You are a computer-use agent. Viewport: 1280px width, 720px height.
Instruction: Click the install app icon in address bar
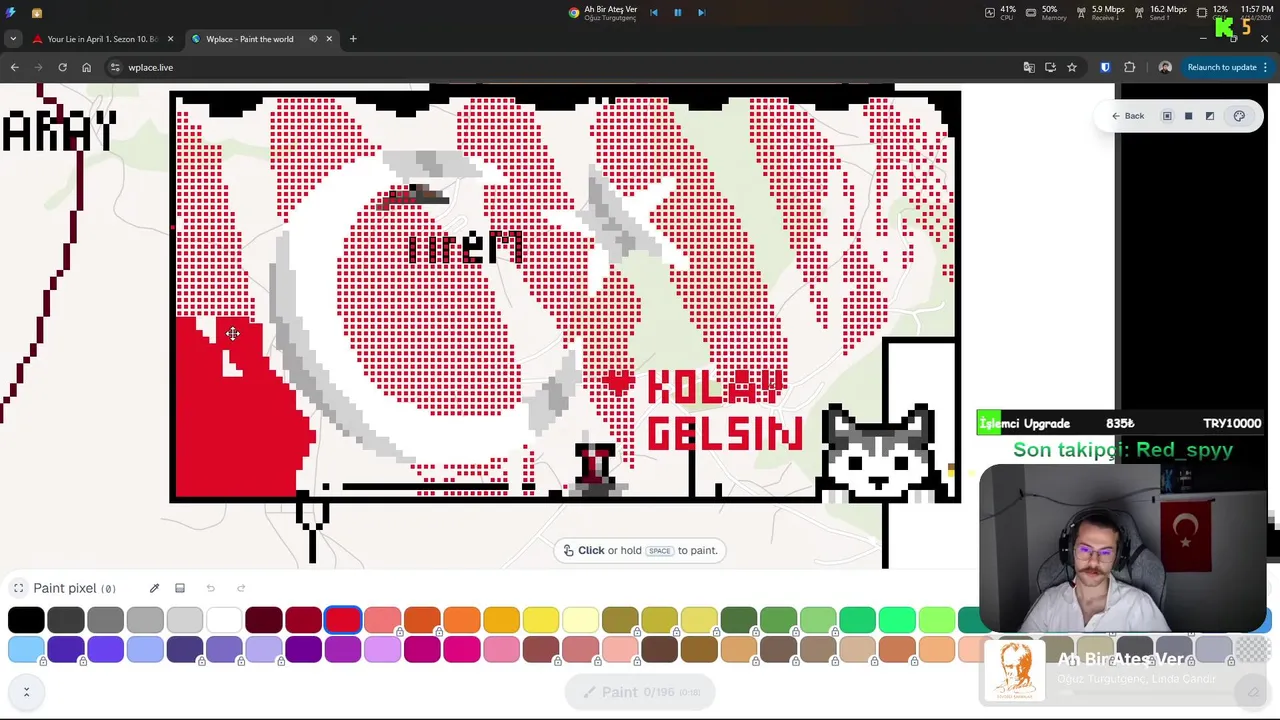coord(1050,67)
